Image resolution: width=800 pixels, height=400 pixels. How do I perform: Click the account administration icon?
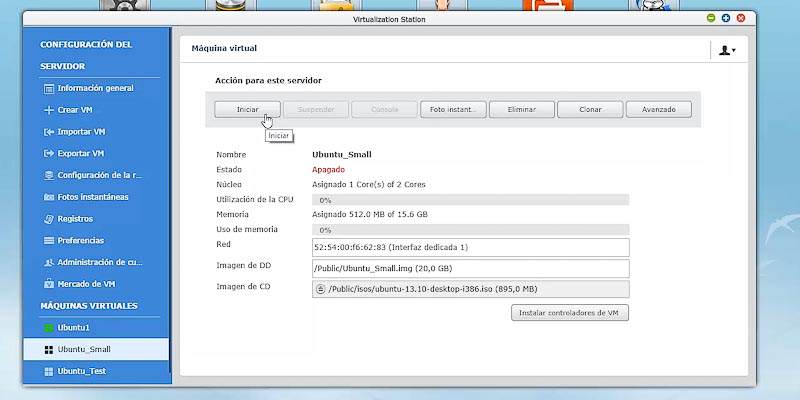point(49,262)
